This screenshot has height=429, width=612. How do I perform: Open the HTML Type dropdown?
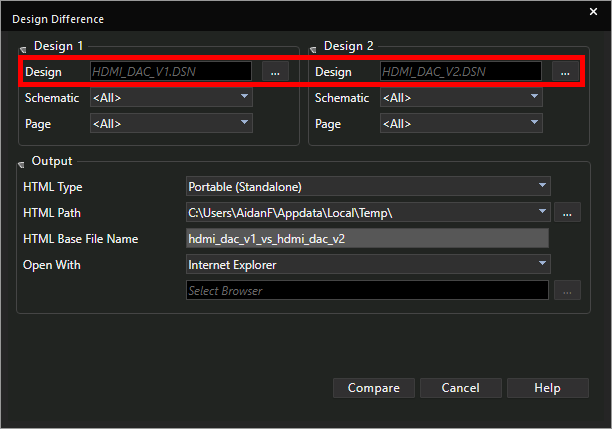point(542,186)
